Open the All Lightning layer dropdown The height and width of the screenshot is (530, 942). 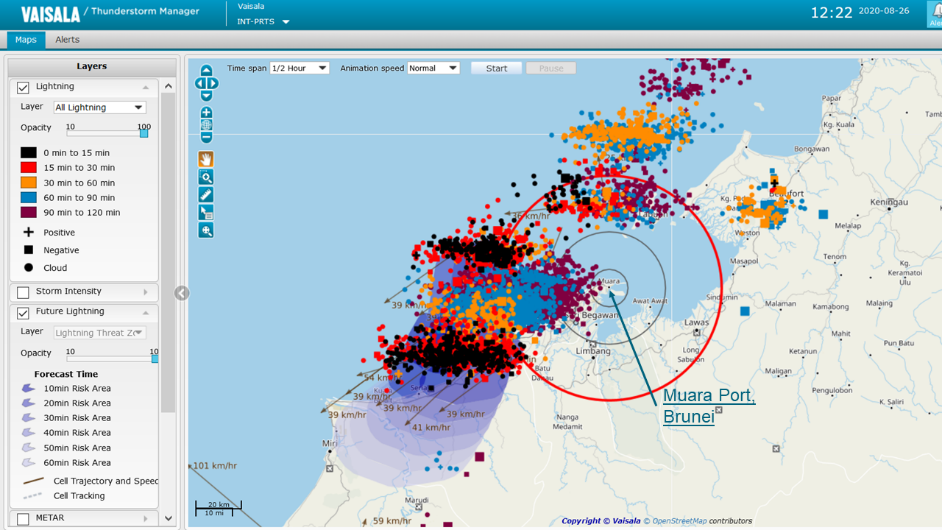coord(99,107)
